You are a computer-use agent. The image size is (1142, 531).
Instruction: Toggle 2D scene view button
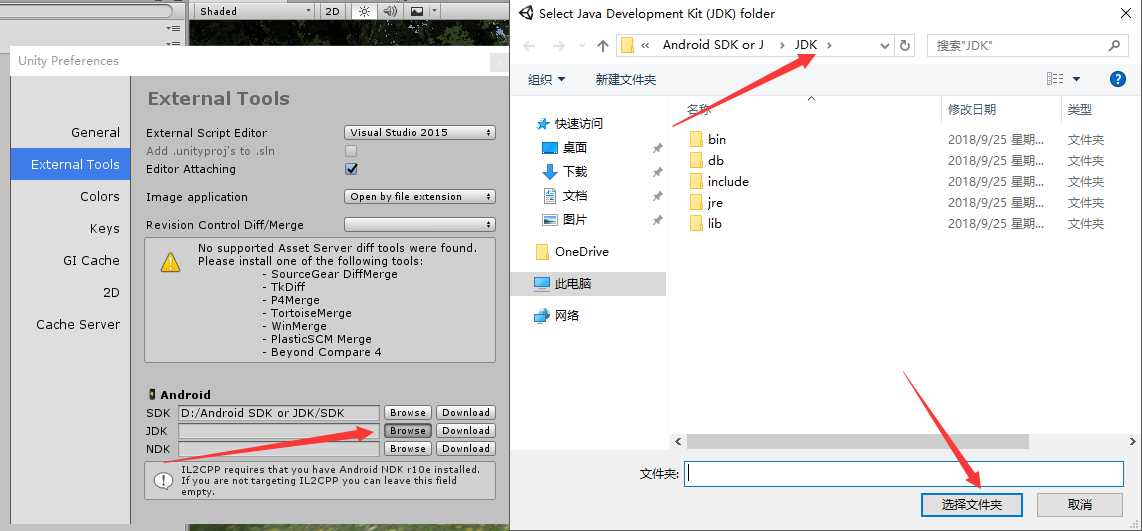tap(332, 11)
